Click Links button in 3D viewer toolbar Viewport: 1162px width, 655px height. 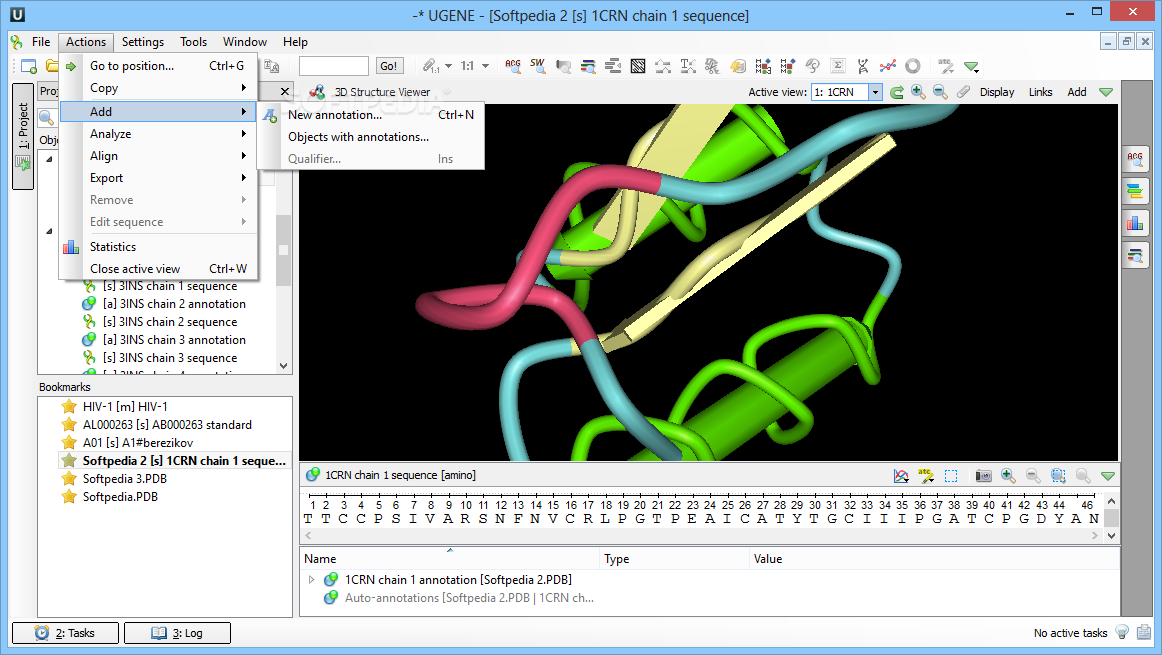(1040, 92)
